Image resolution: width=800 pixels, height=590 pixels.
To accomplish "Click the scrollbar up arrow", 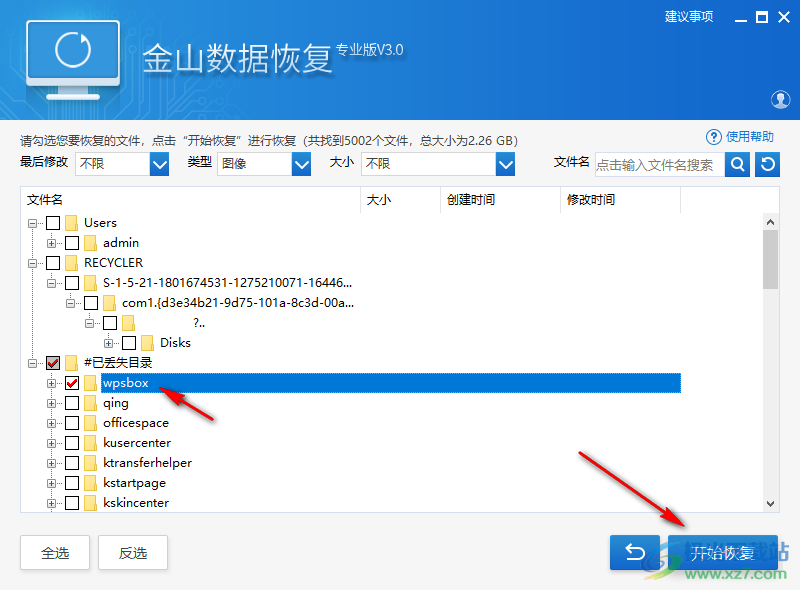I will click(x=770, y=222).
